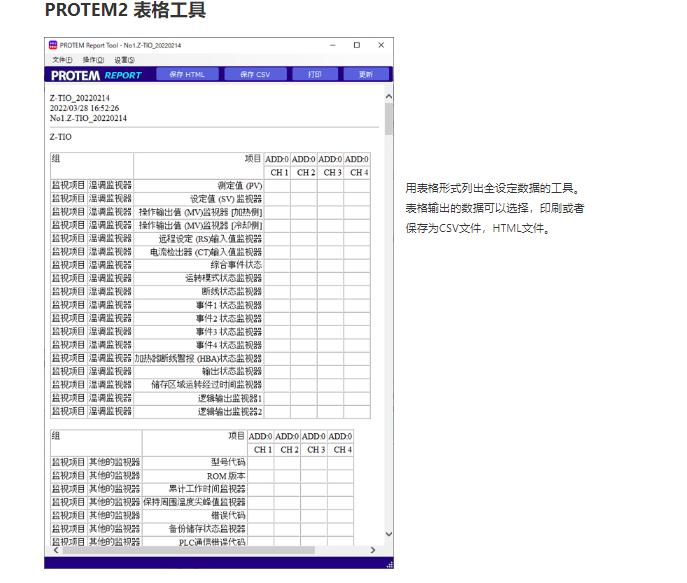Click the window resize grip icon
The width and height of the screenshot is (687, 583).
(390, 565)
